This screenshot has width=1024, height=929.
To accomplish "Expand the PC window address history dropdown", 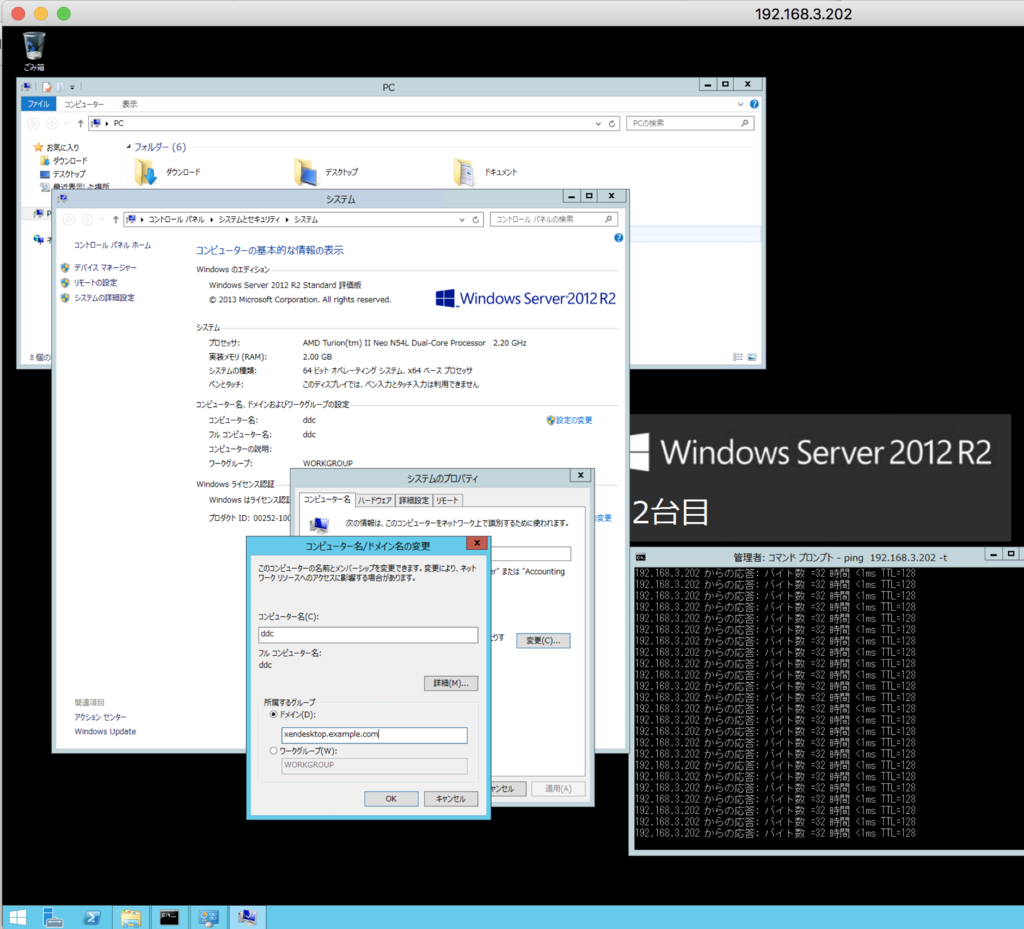I will tap(598, 123).
